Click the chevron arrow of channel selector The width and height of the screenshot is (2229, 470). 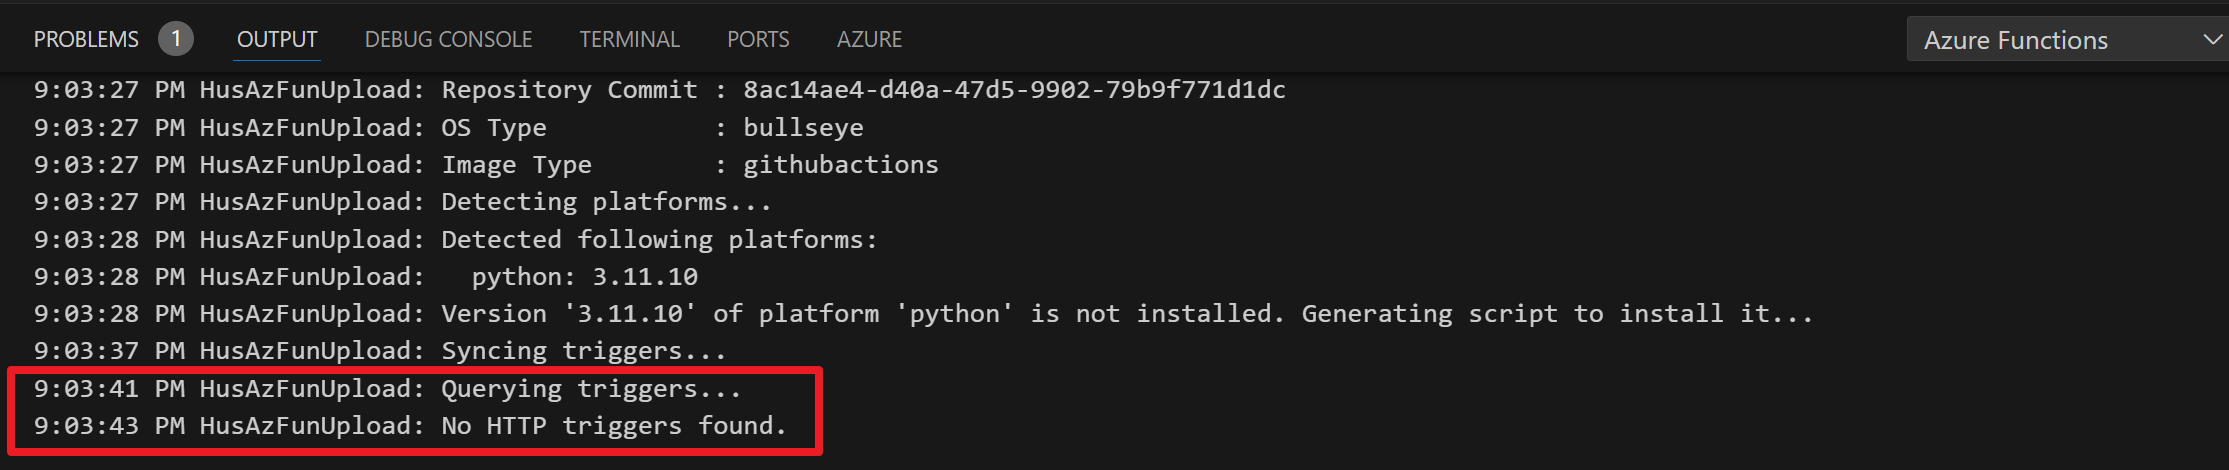[x=2211, y=40]
